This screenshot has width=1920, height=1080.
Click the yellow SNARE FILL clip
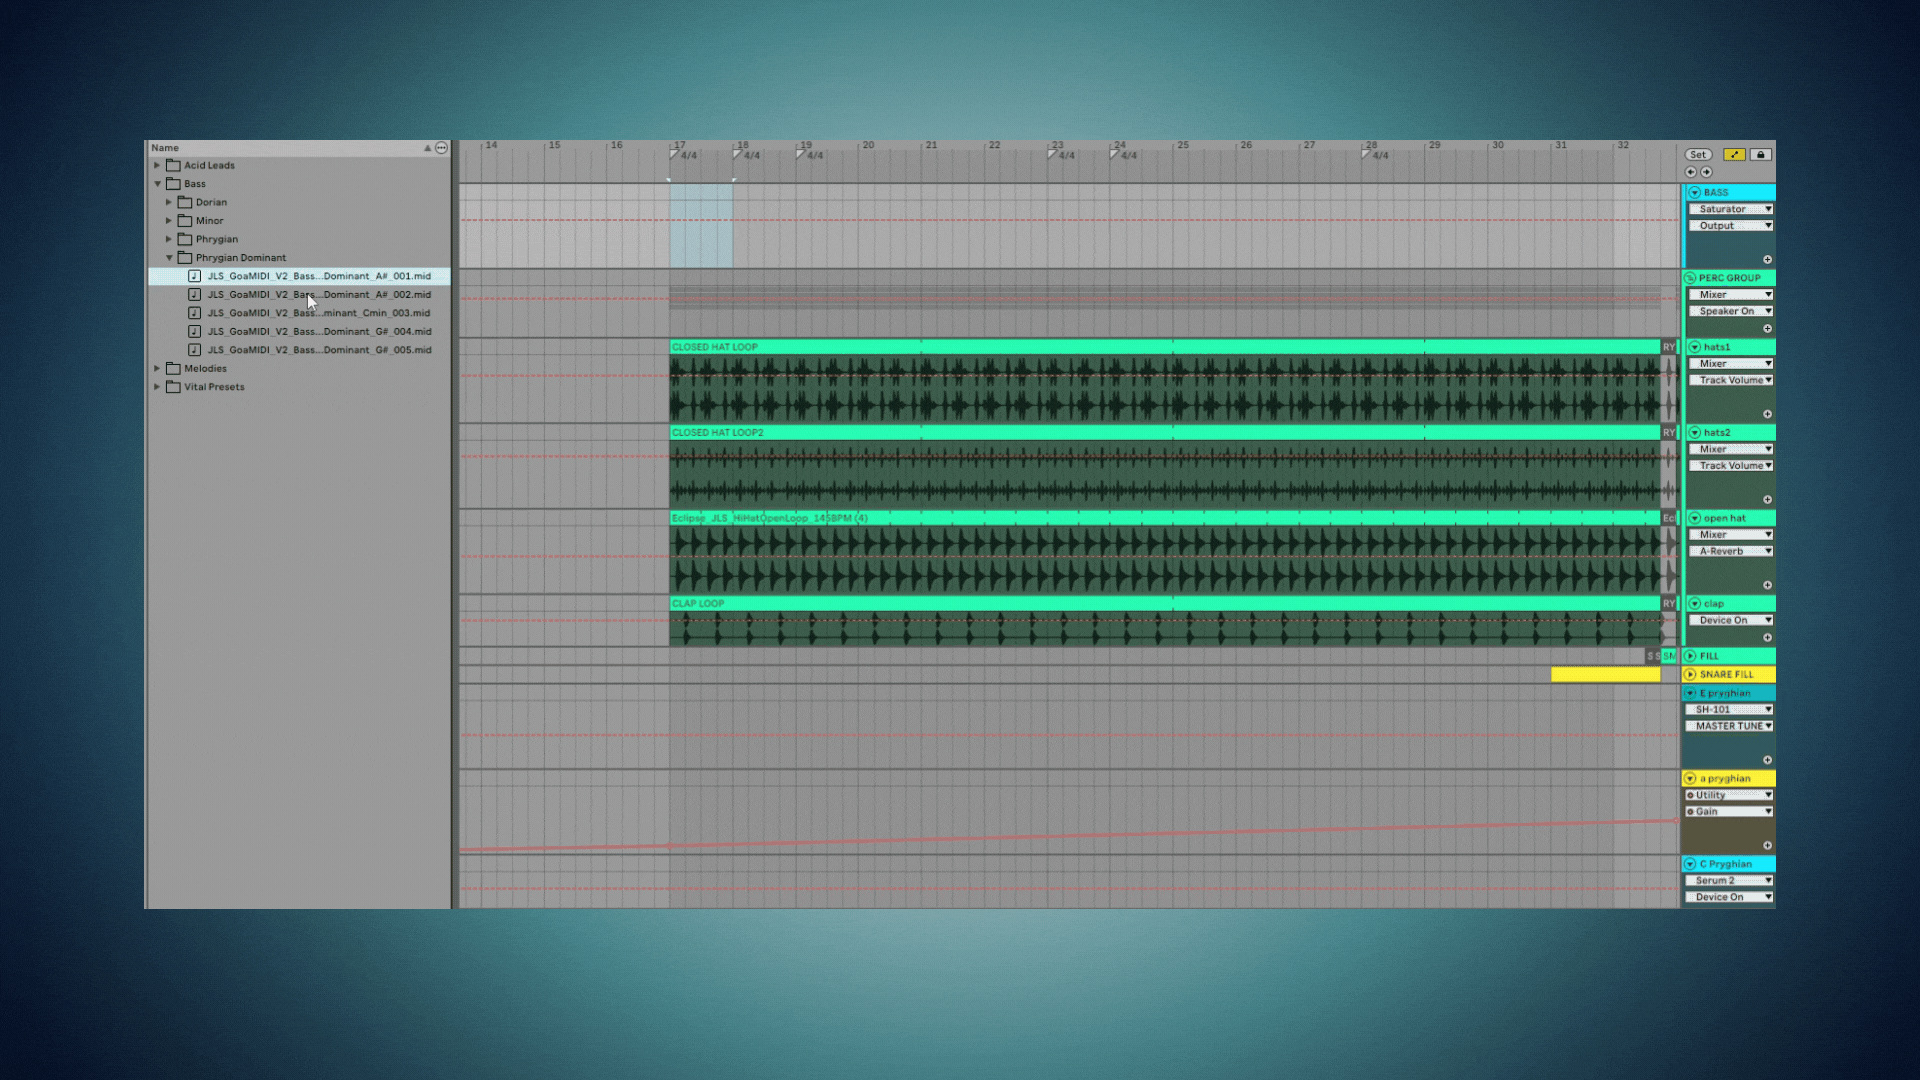point(1605,675)
